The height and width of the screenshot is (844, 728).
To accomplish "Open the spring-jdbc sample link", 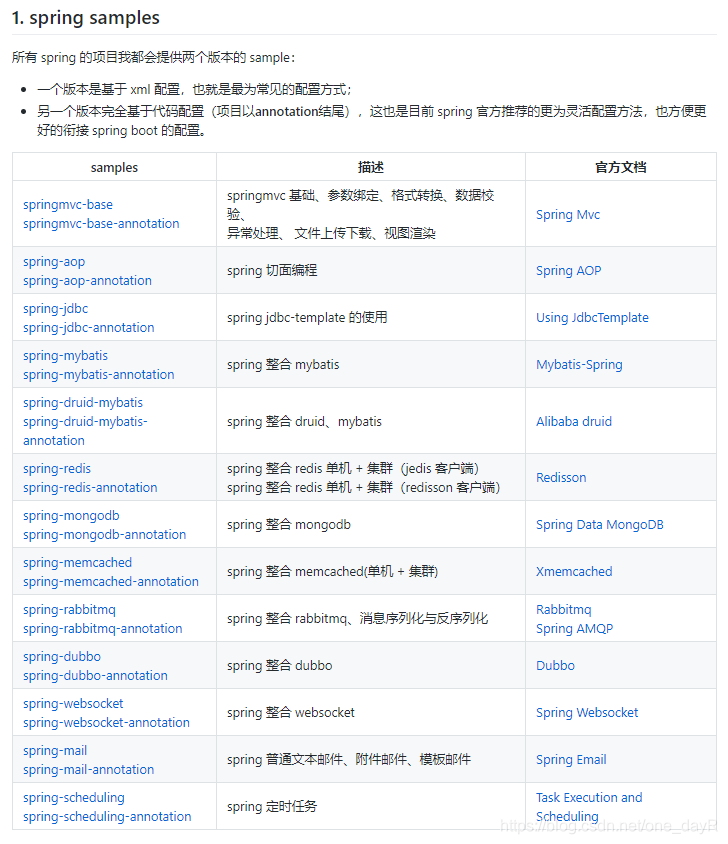I will [55, 308].
